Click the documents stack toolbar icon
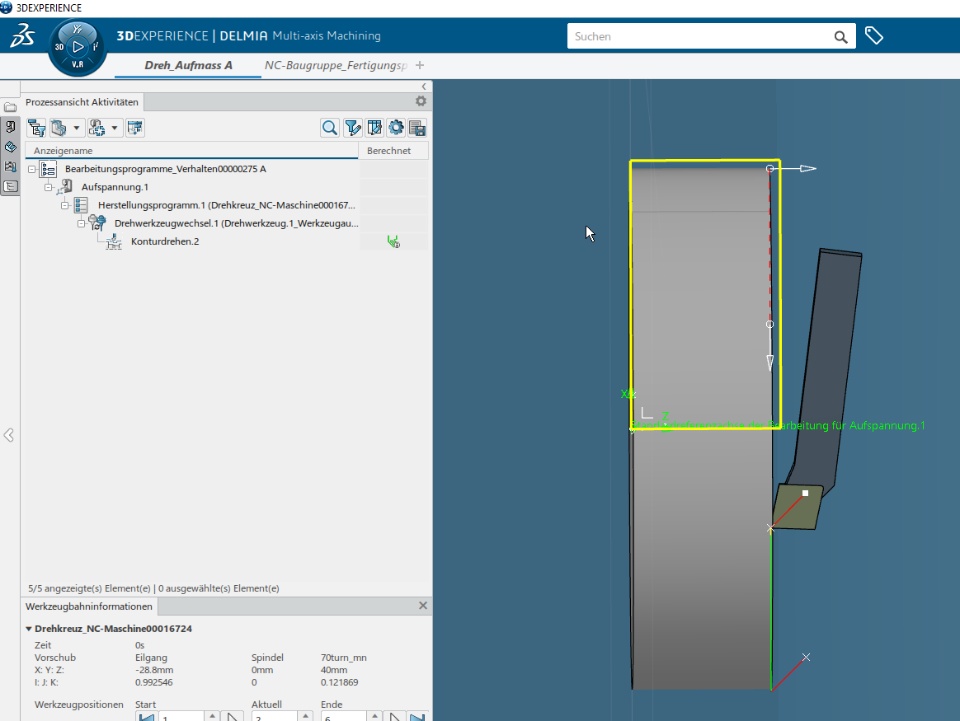 click(x=59, y=128)
